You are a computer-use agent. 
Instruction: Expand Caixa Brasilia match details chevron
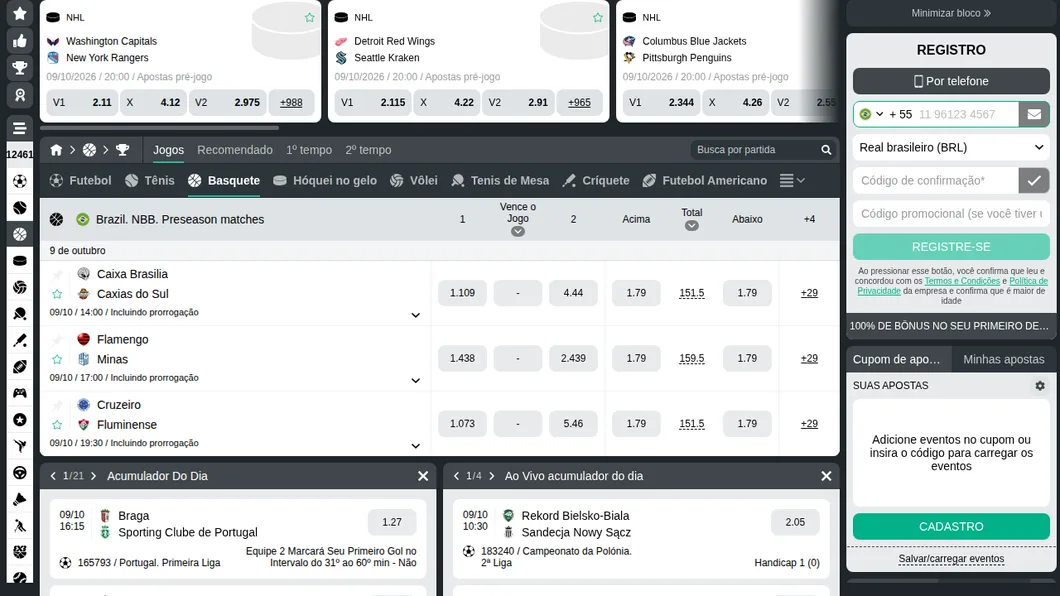416,315
